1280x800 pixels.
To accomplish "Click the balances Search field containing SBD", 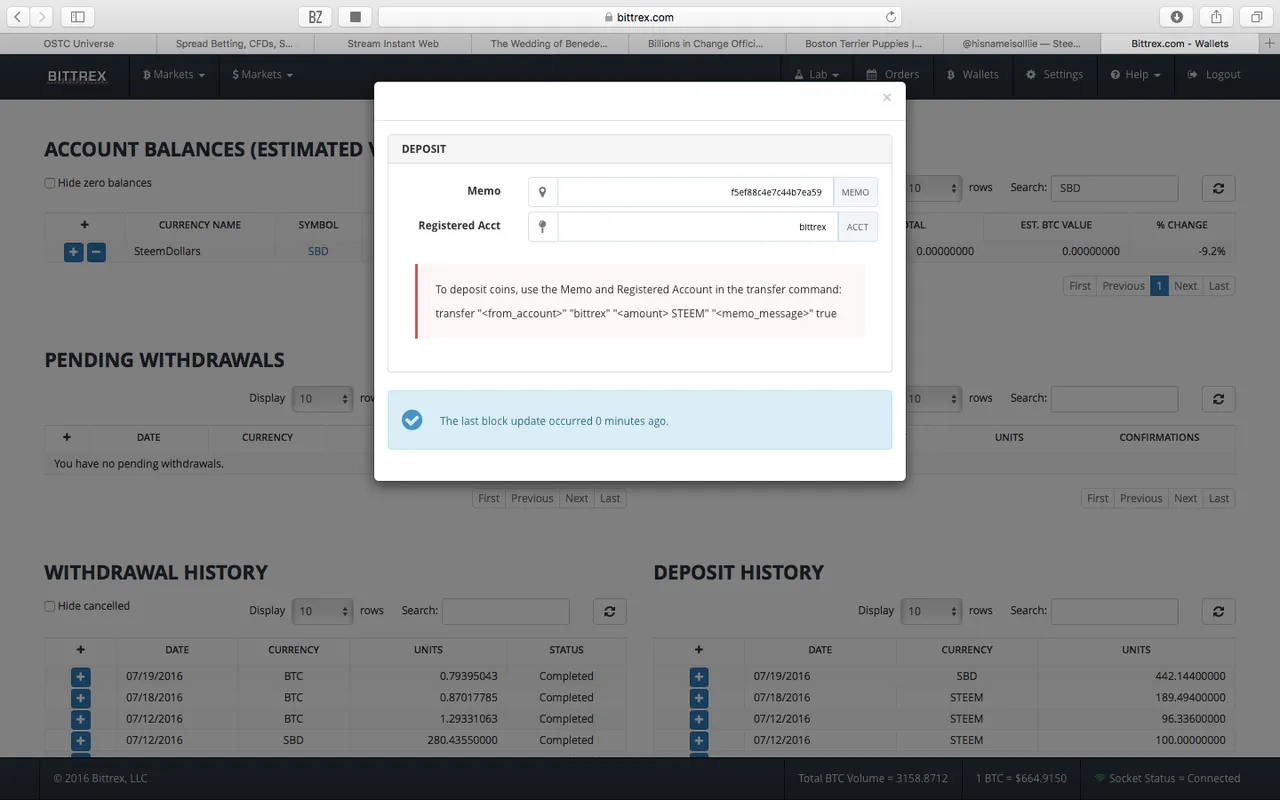I will coord(1114,188).
